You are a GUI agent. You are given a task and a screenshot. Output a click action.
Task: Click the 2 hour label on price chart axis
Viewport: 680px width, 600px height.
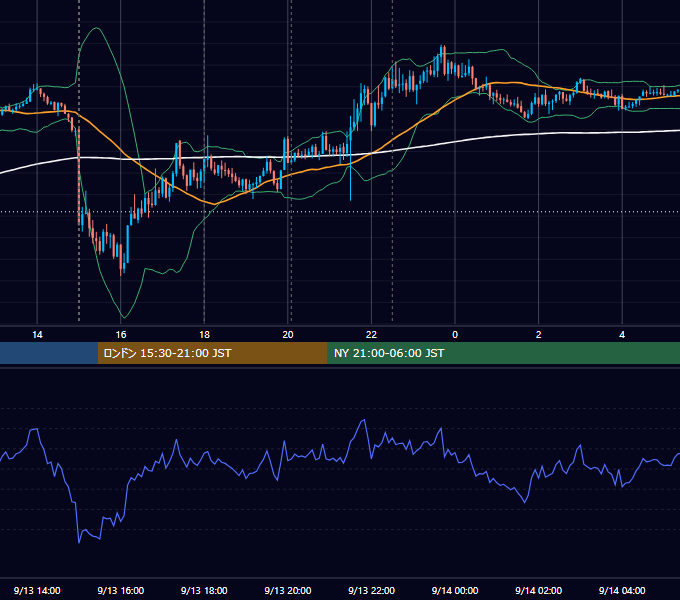(539, 335)
